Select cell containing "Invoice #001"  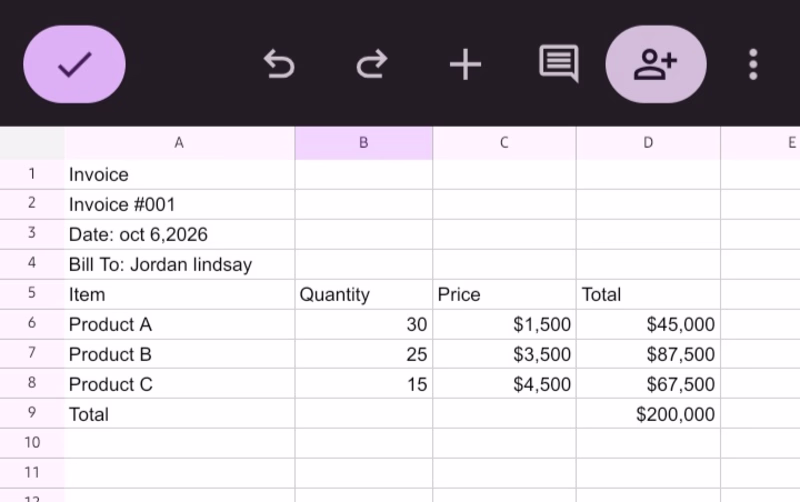[180, 205]
